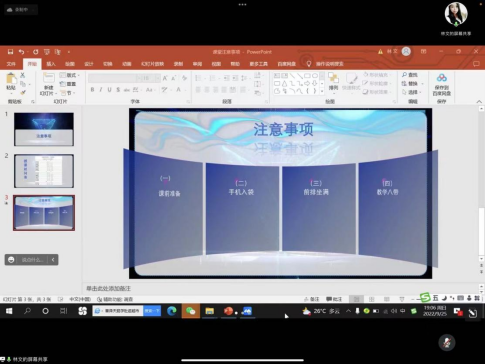Viewport: 486px width, 364px height.
Task: Expand the shapes gallery more arrow
Action: (322, 91)
